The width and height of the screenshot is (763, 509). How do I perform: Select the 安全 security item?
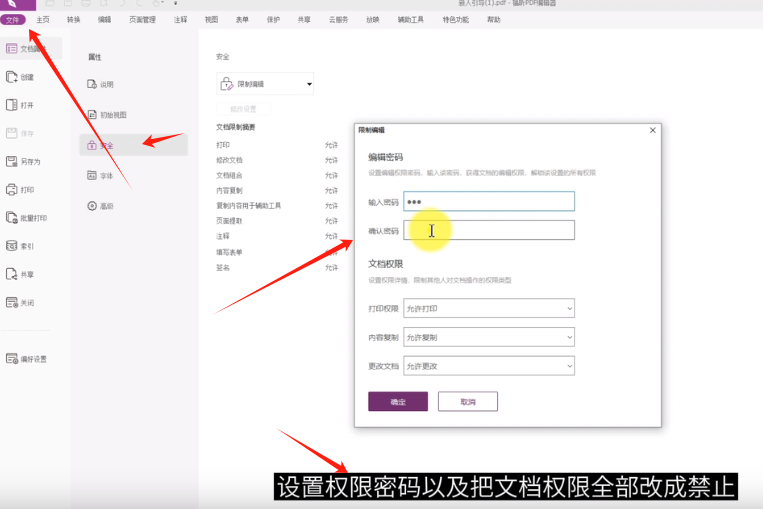(x=133, y=145)
